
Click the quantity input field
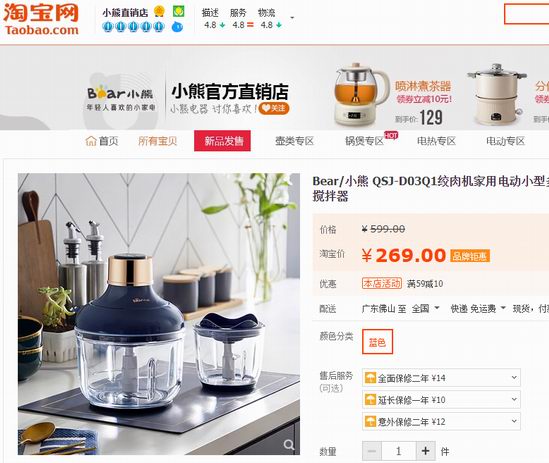click(398, 451)
